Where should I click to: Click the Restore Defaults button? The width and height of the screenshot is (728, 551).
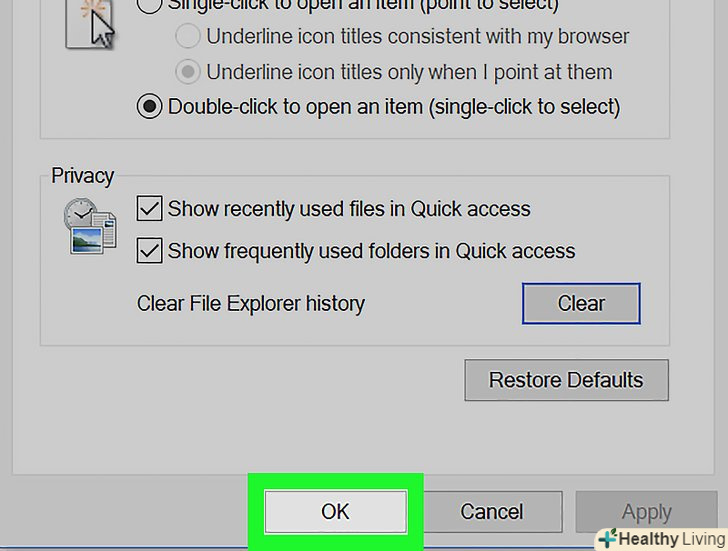[x=566, y=380]
